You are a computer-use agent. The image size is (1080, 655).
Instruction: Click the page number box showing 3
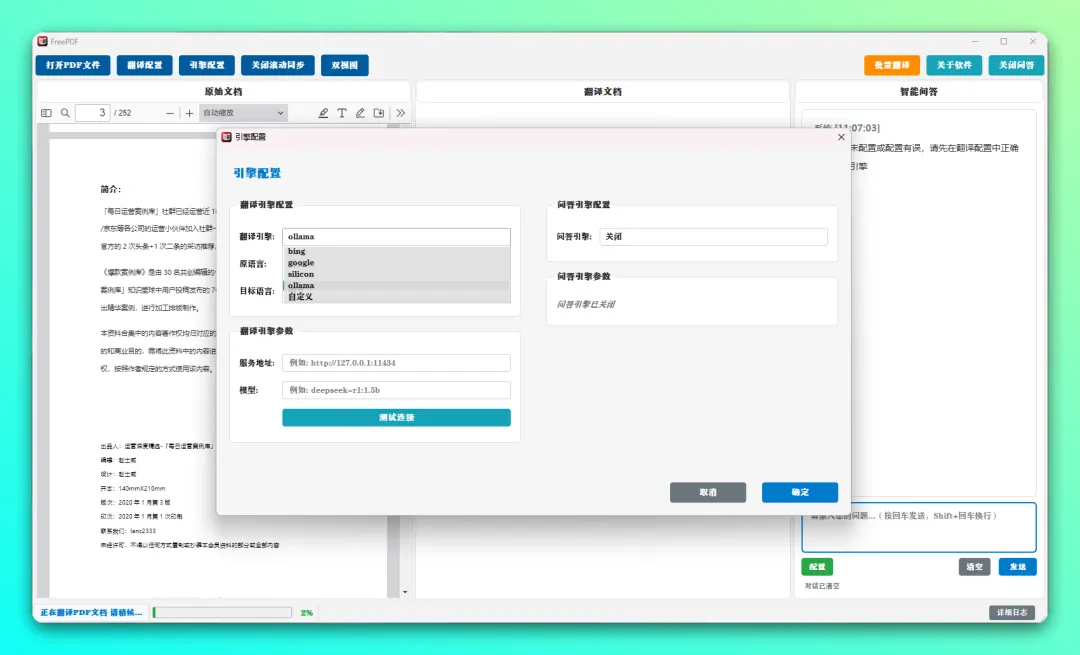(92, 113)
